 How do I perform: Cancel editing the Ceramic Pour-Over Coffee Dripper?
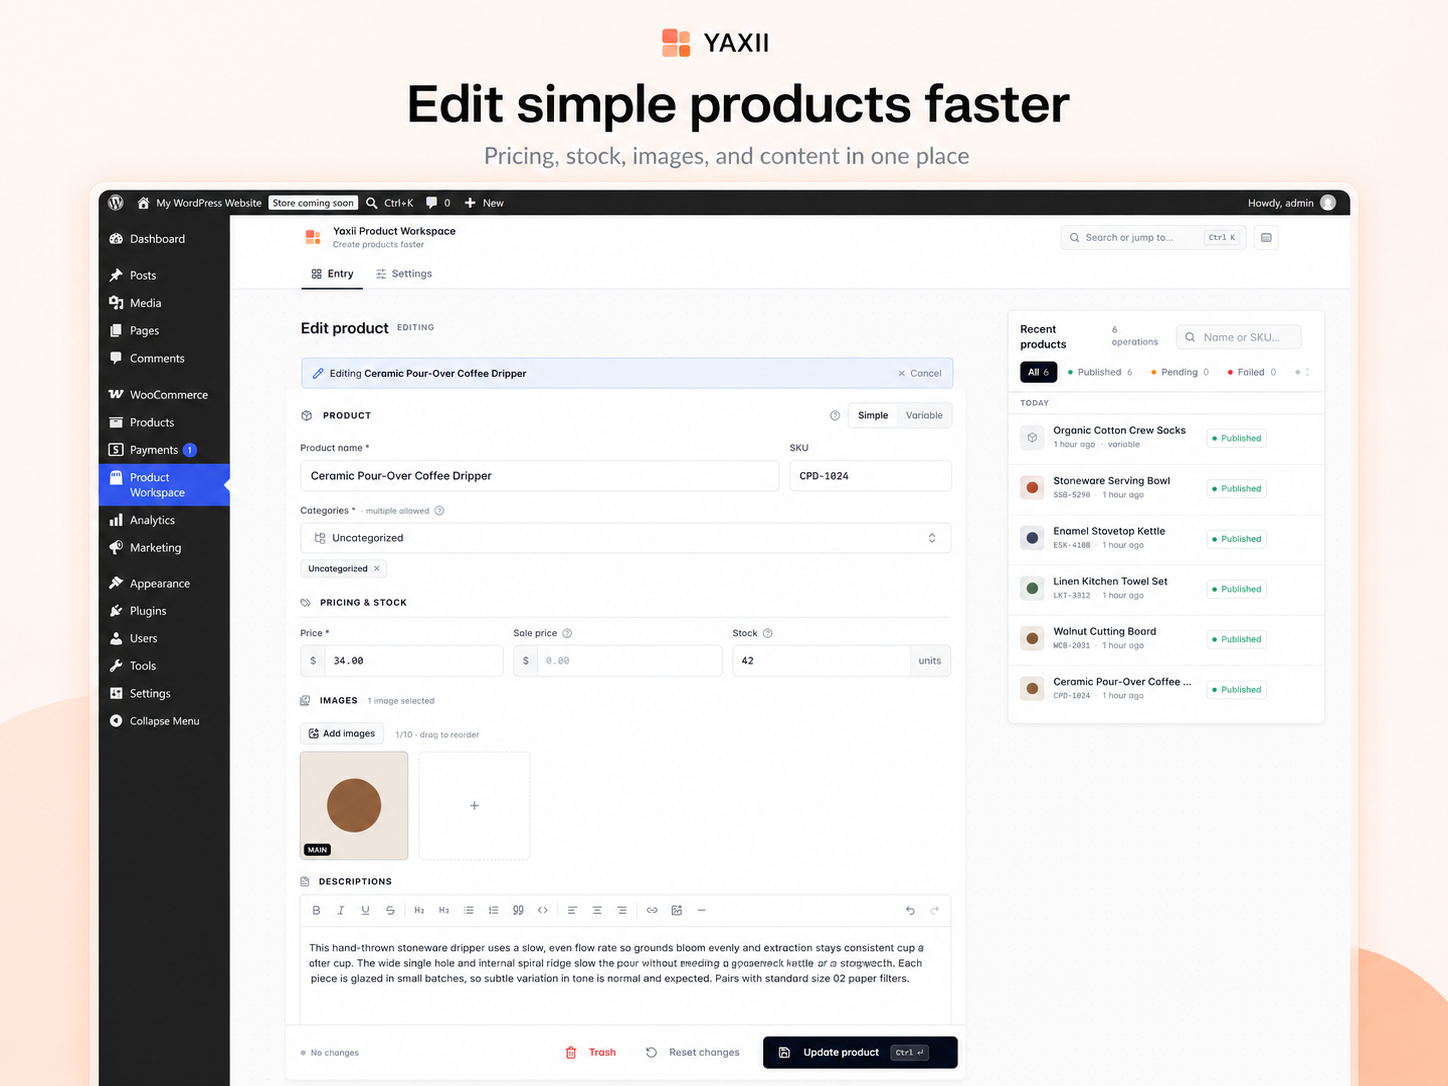(920, 373)
